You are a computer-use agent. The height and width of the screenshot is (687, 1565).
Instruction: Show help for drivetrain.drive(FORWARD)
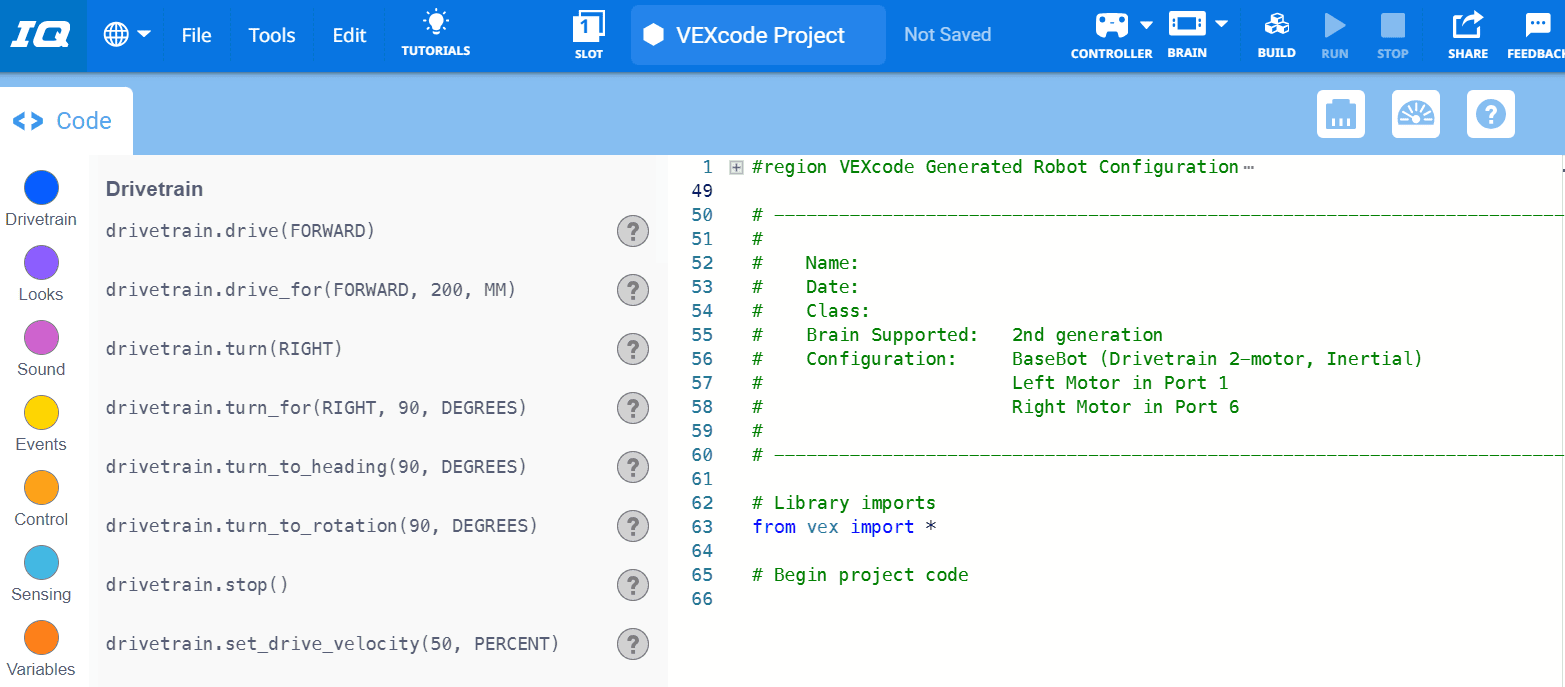632,231
